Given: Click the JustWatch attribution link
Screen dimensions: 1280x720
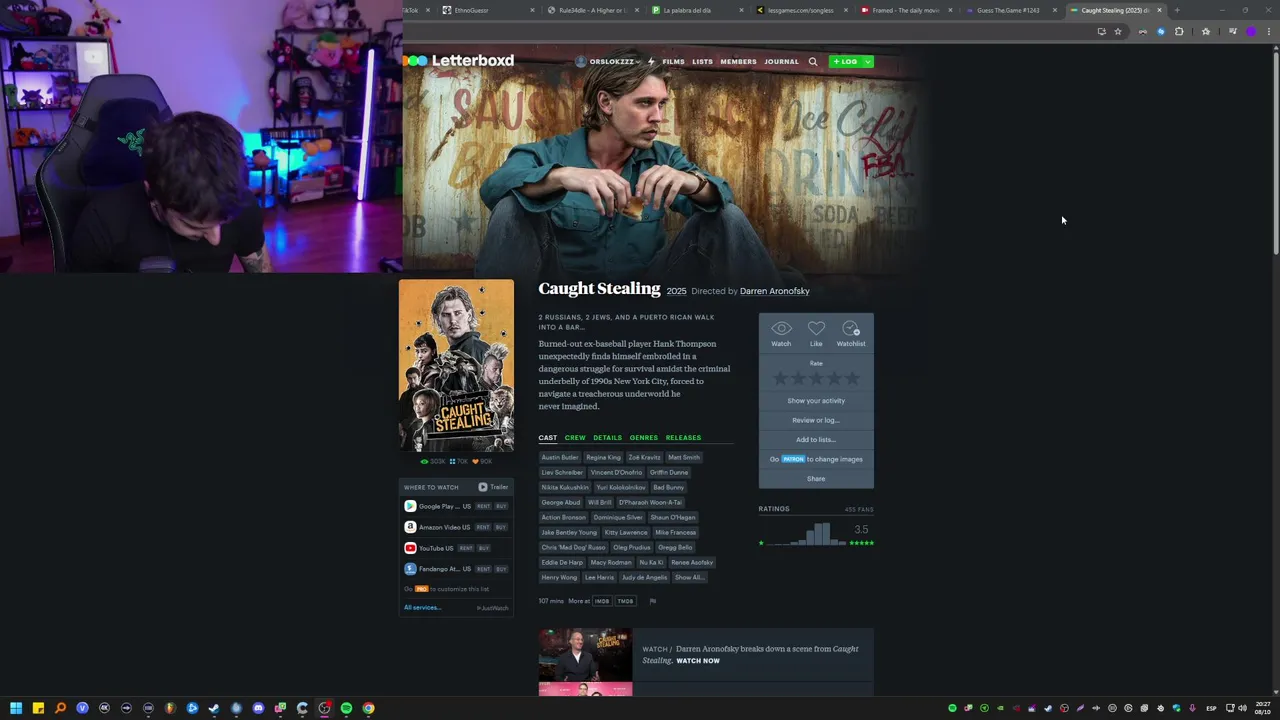Looking at the screenshot, I should [x=492, y=608].
